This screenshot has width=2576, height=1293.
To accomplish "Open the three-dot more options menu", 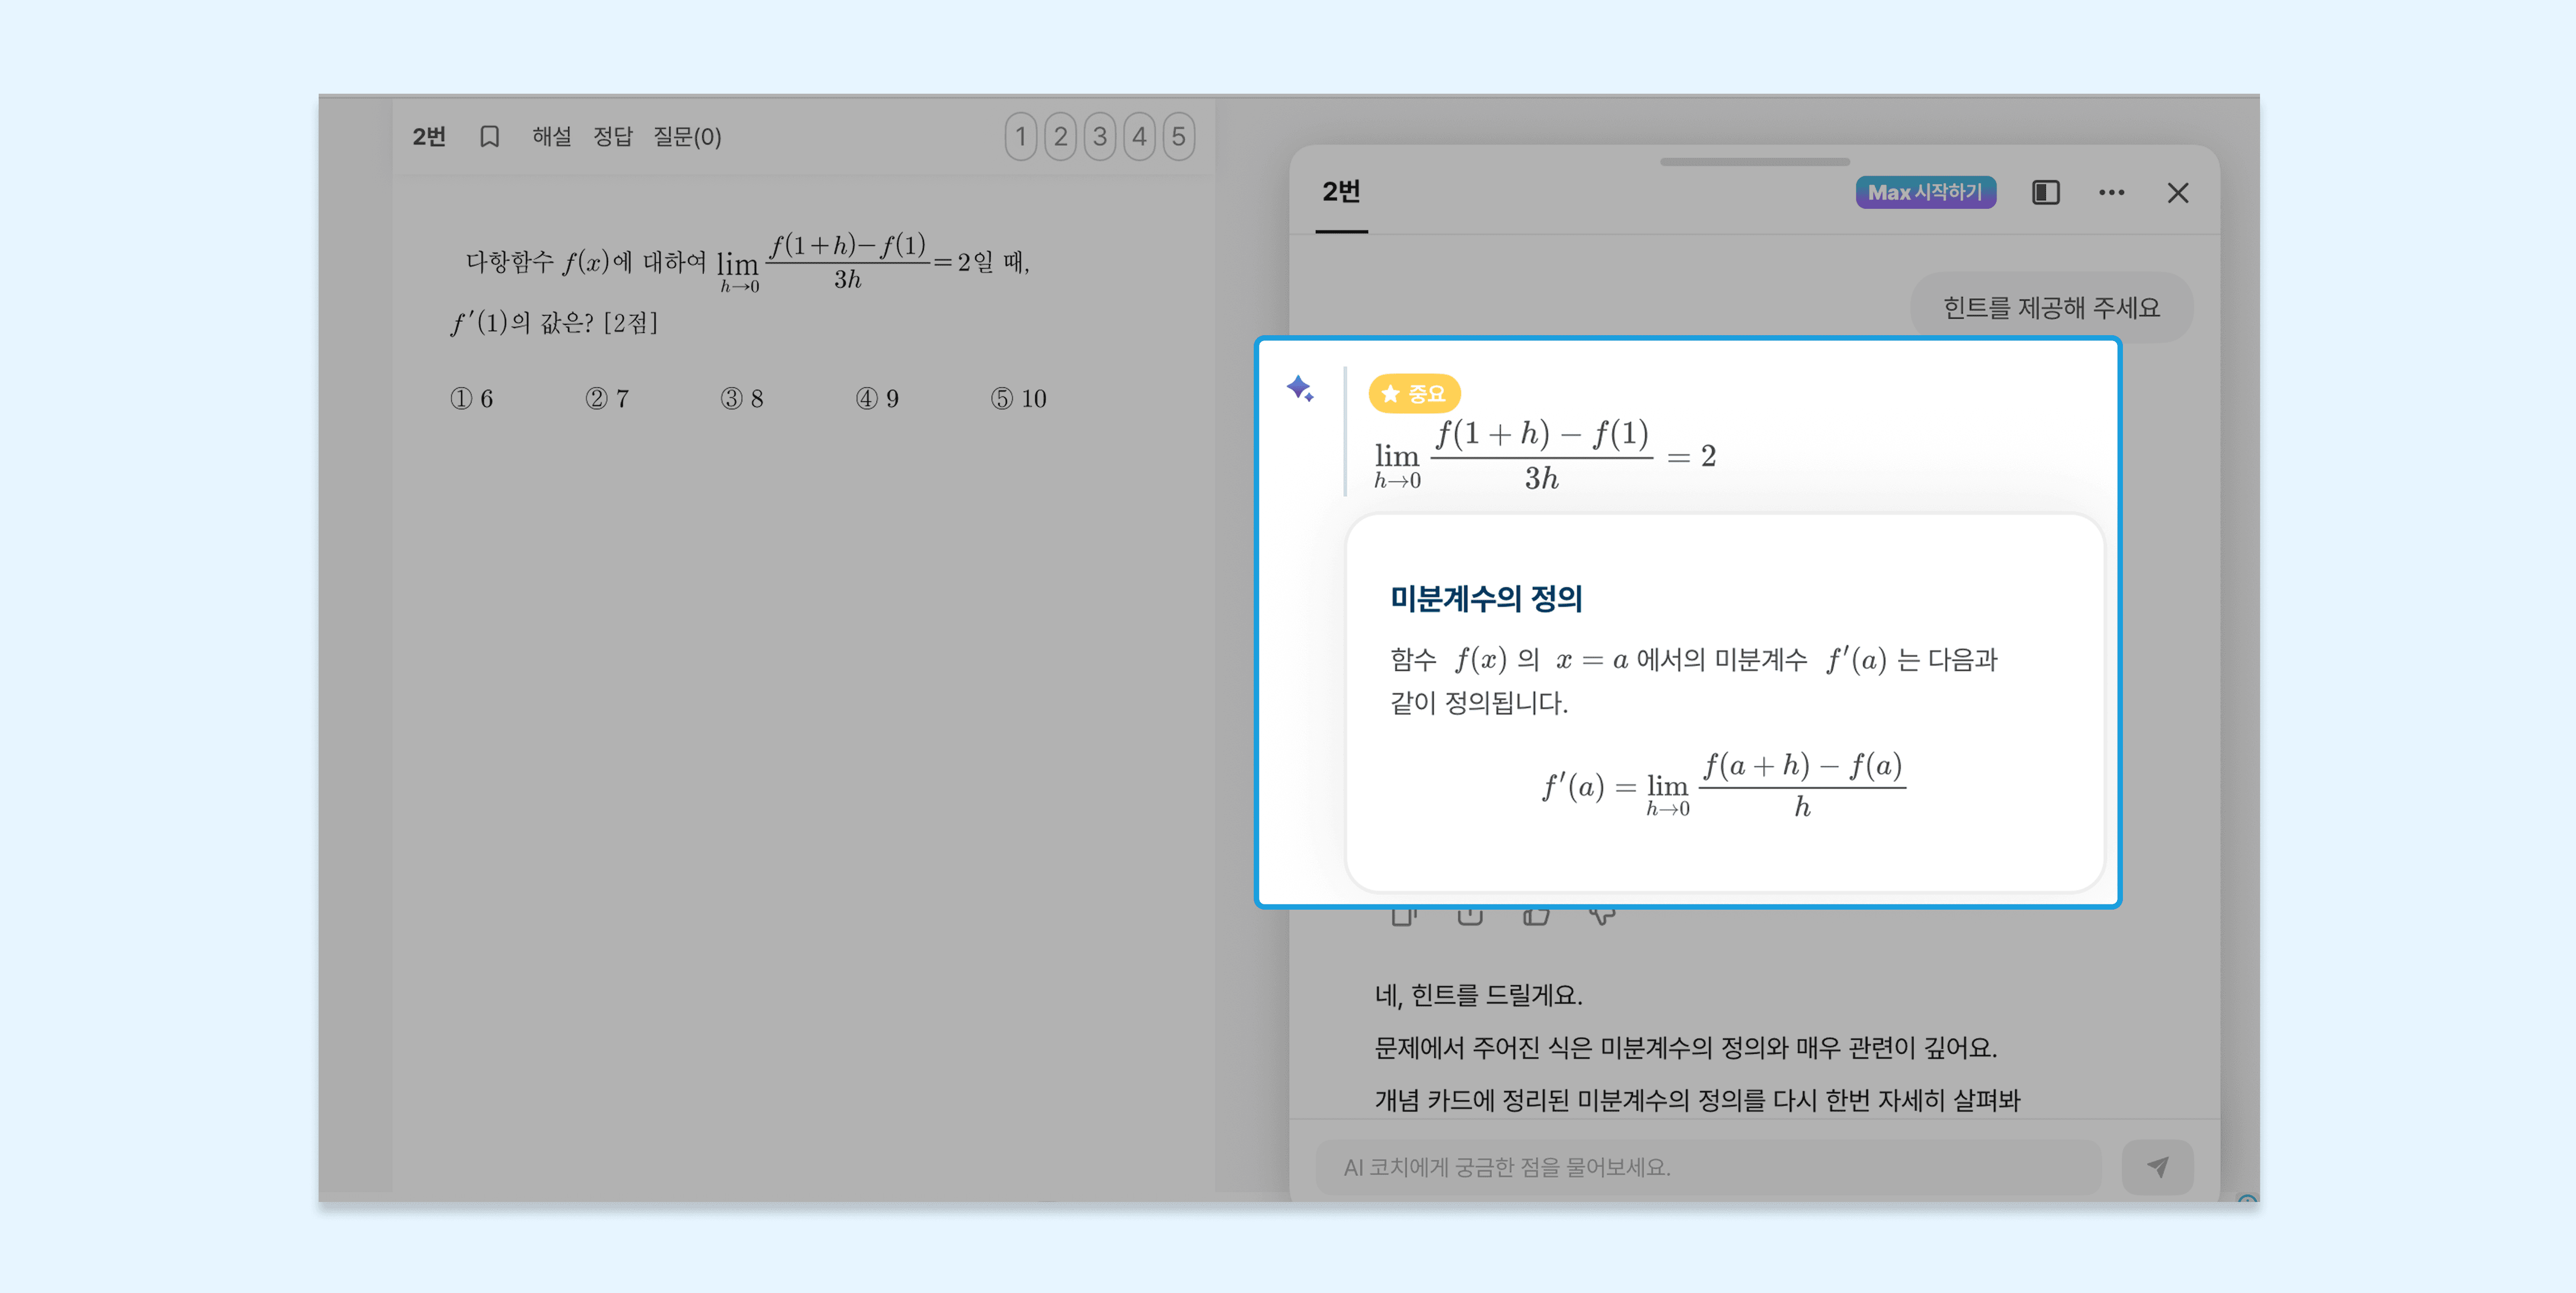I will (2111, 192).
